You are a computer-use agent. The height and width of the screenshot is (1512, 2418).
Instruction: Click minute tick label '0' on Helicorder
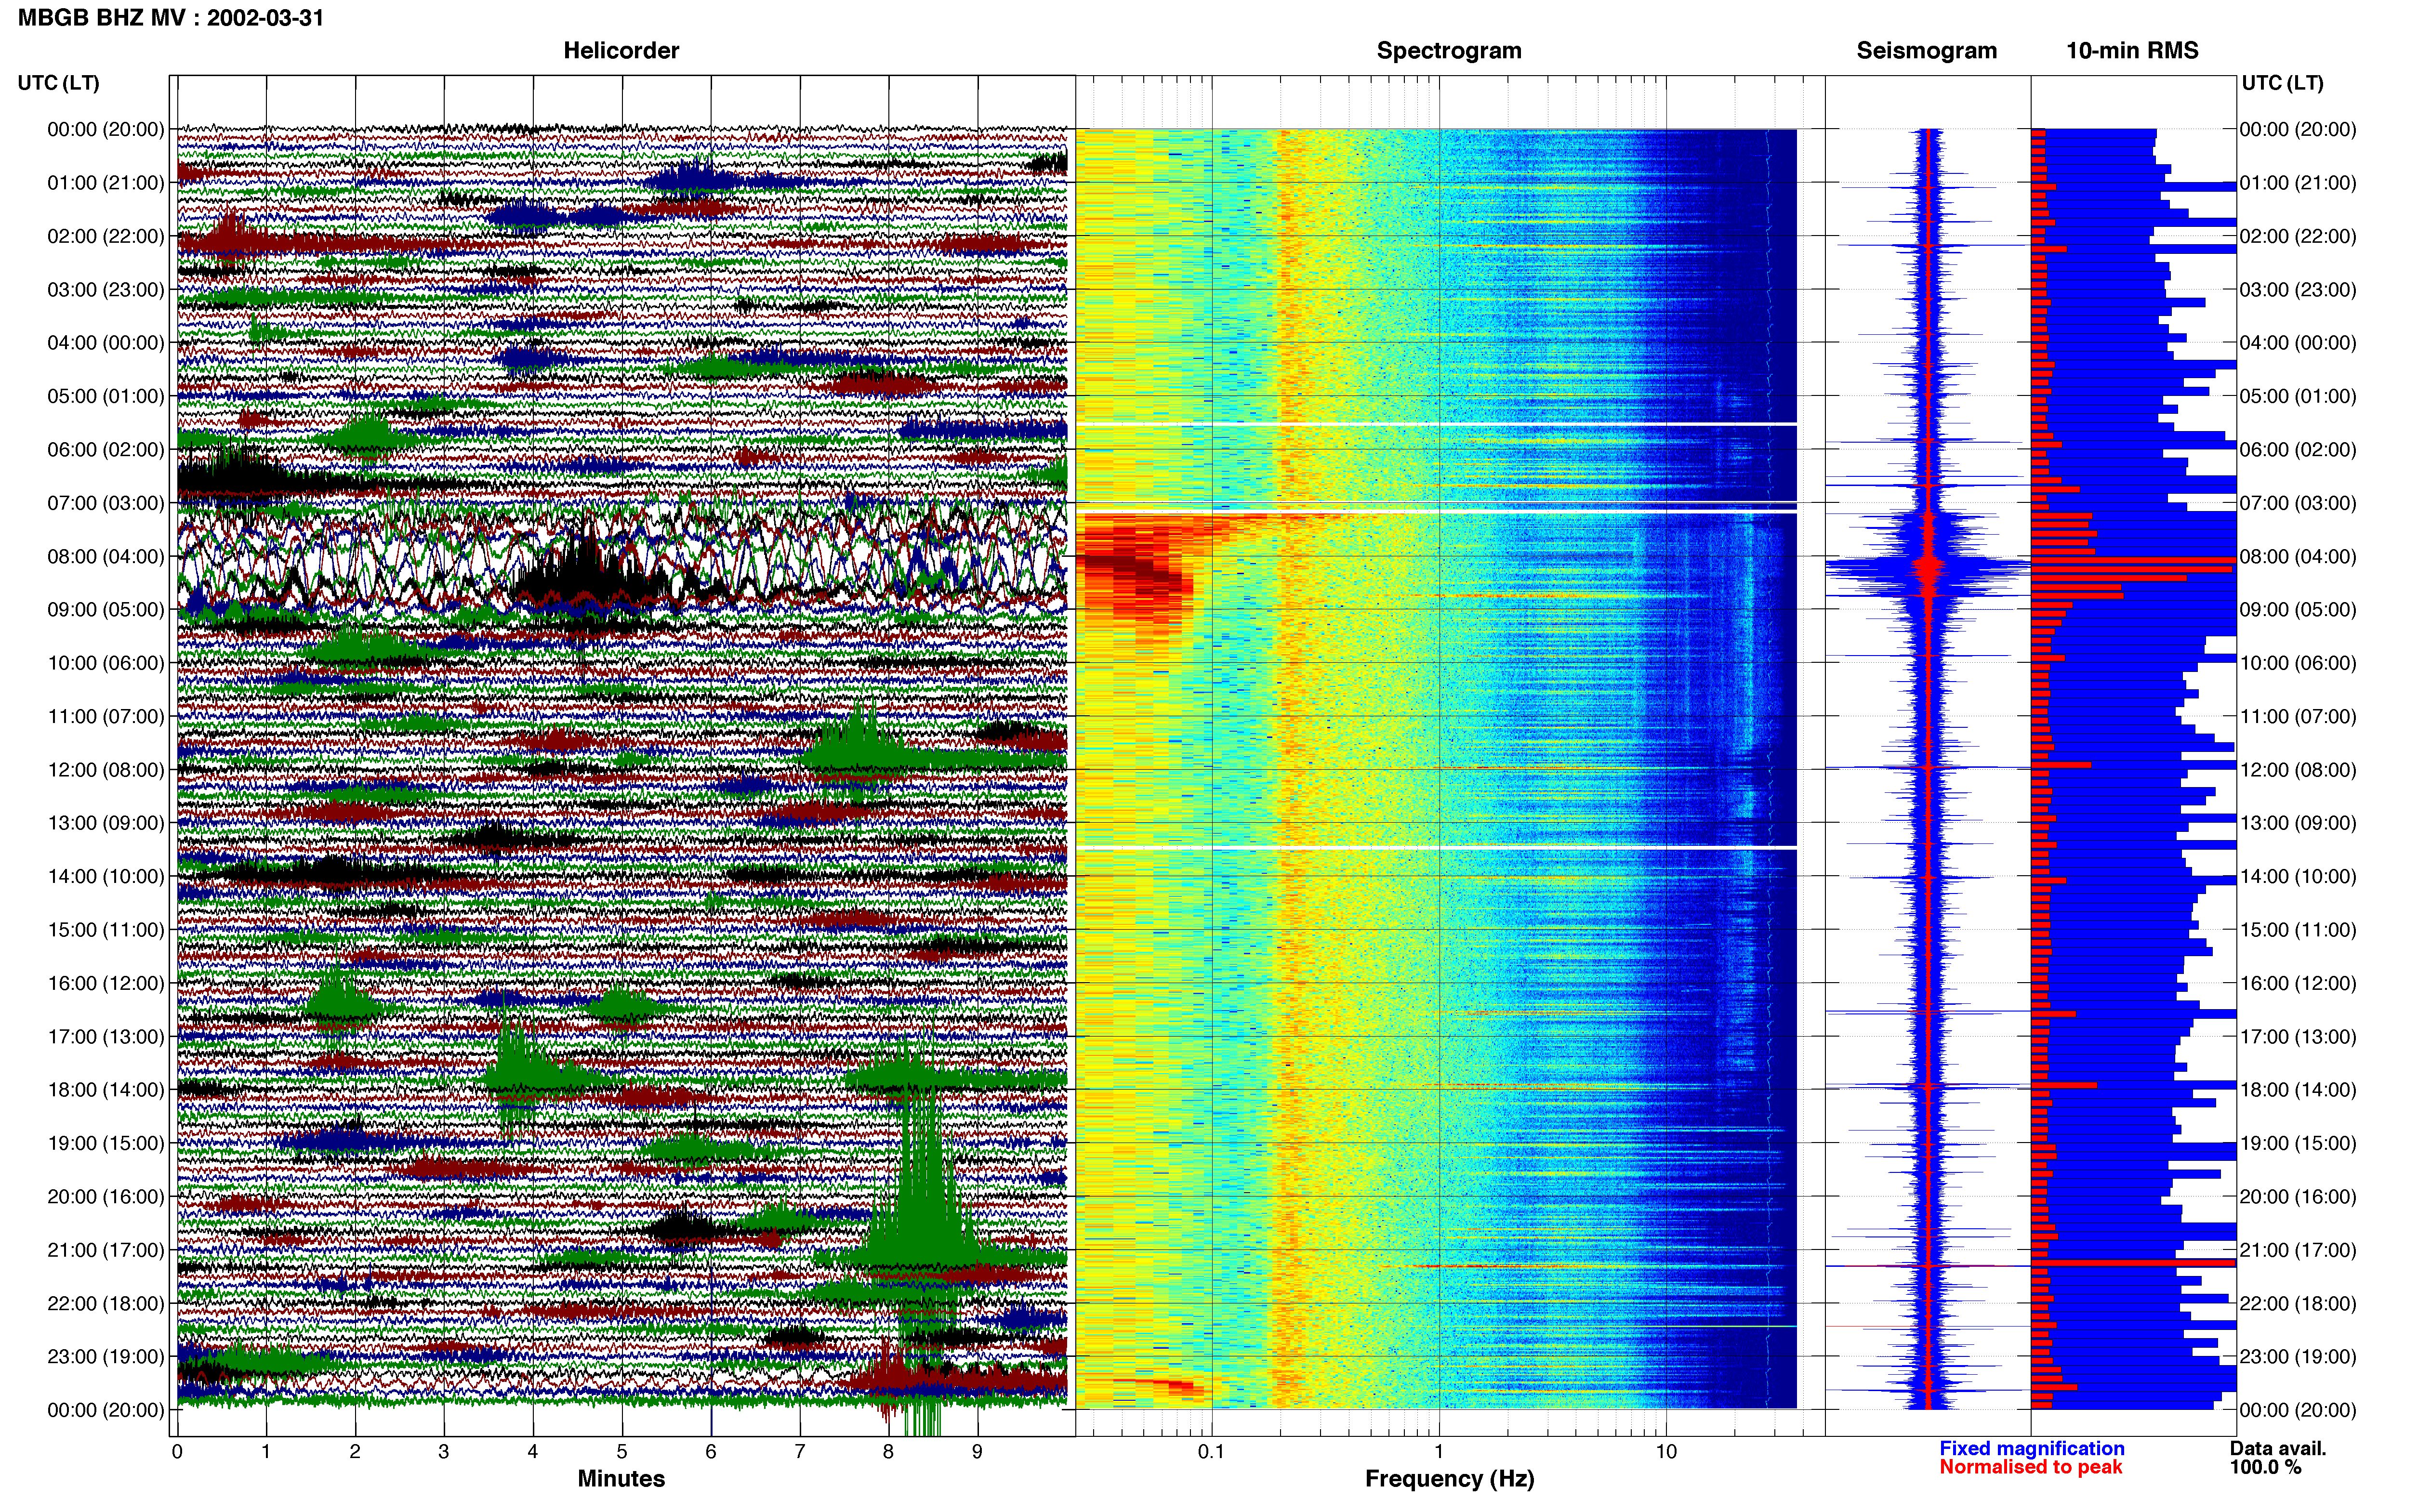(177, 1452)
